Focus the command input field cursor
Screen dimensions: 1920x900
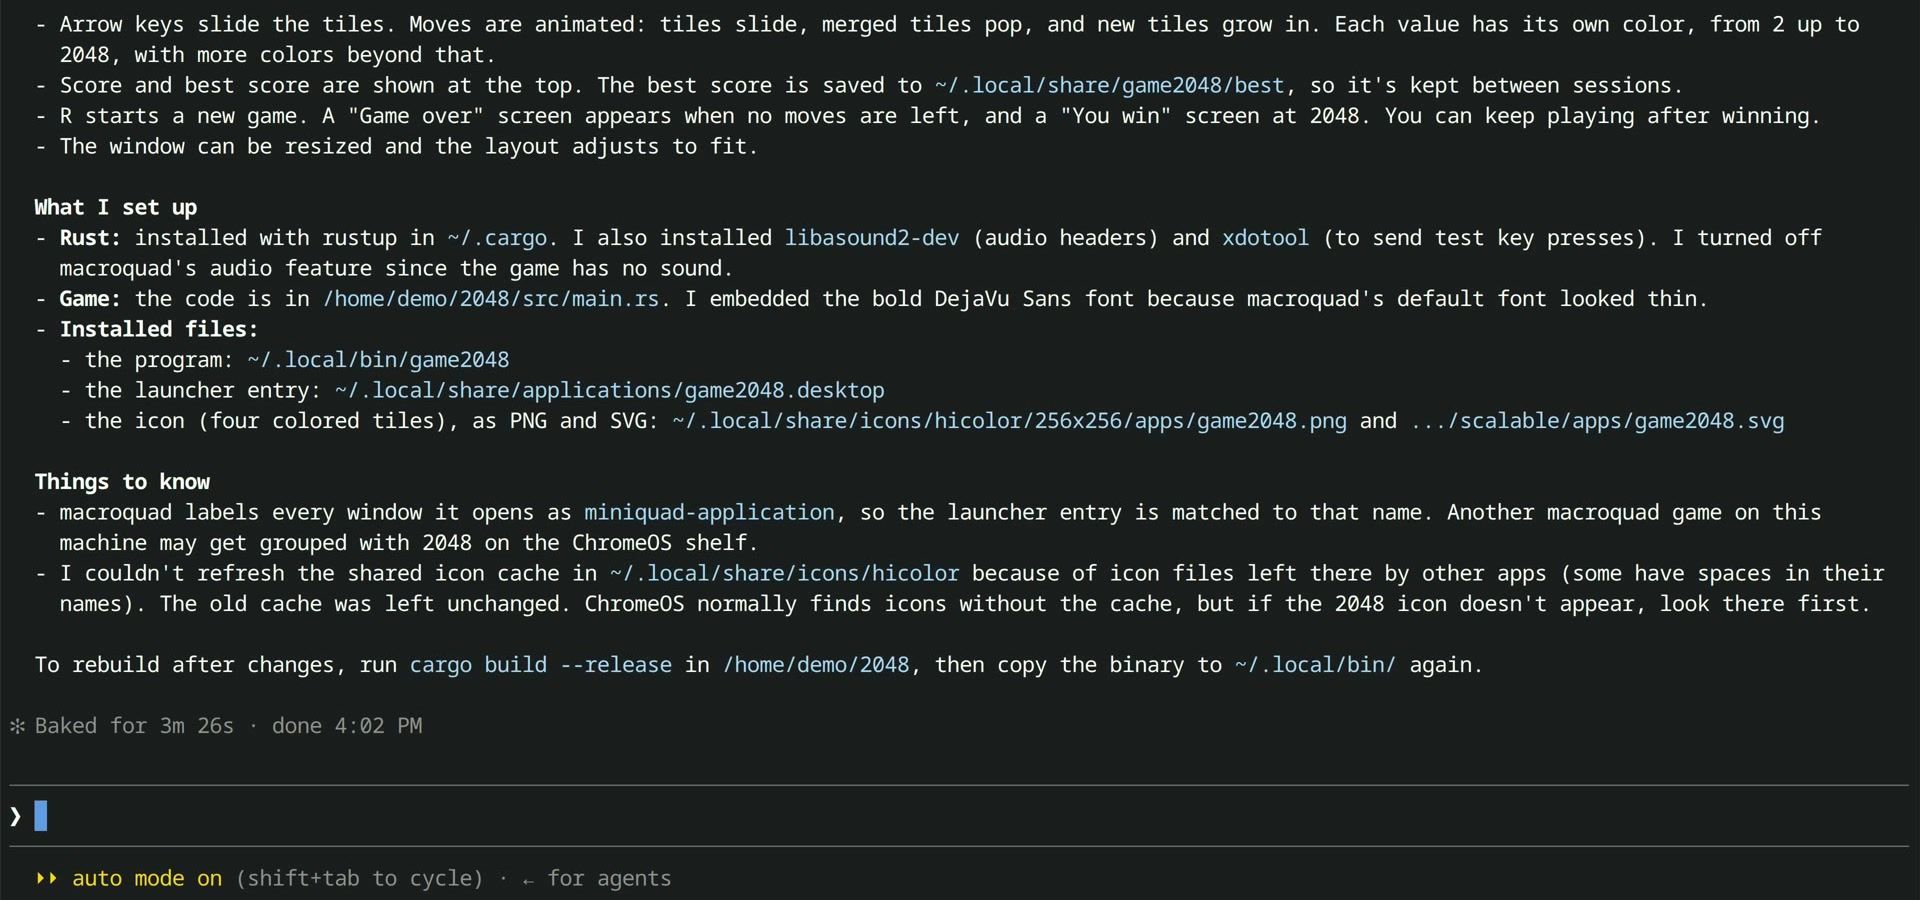(41, 816)
